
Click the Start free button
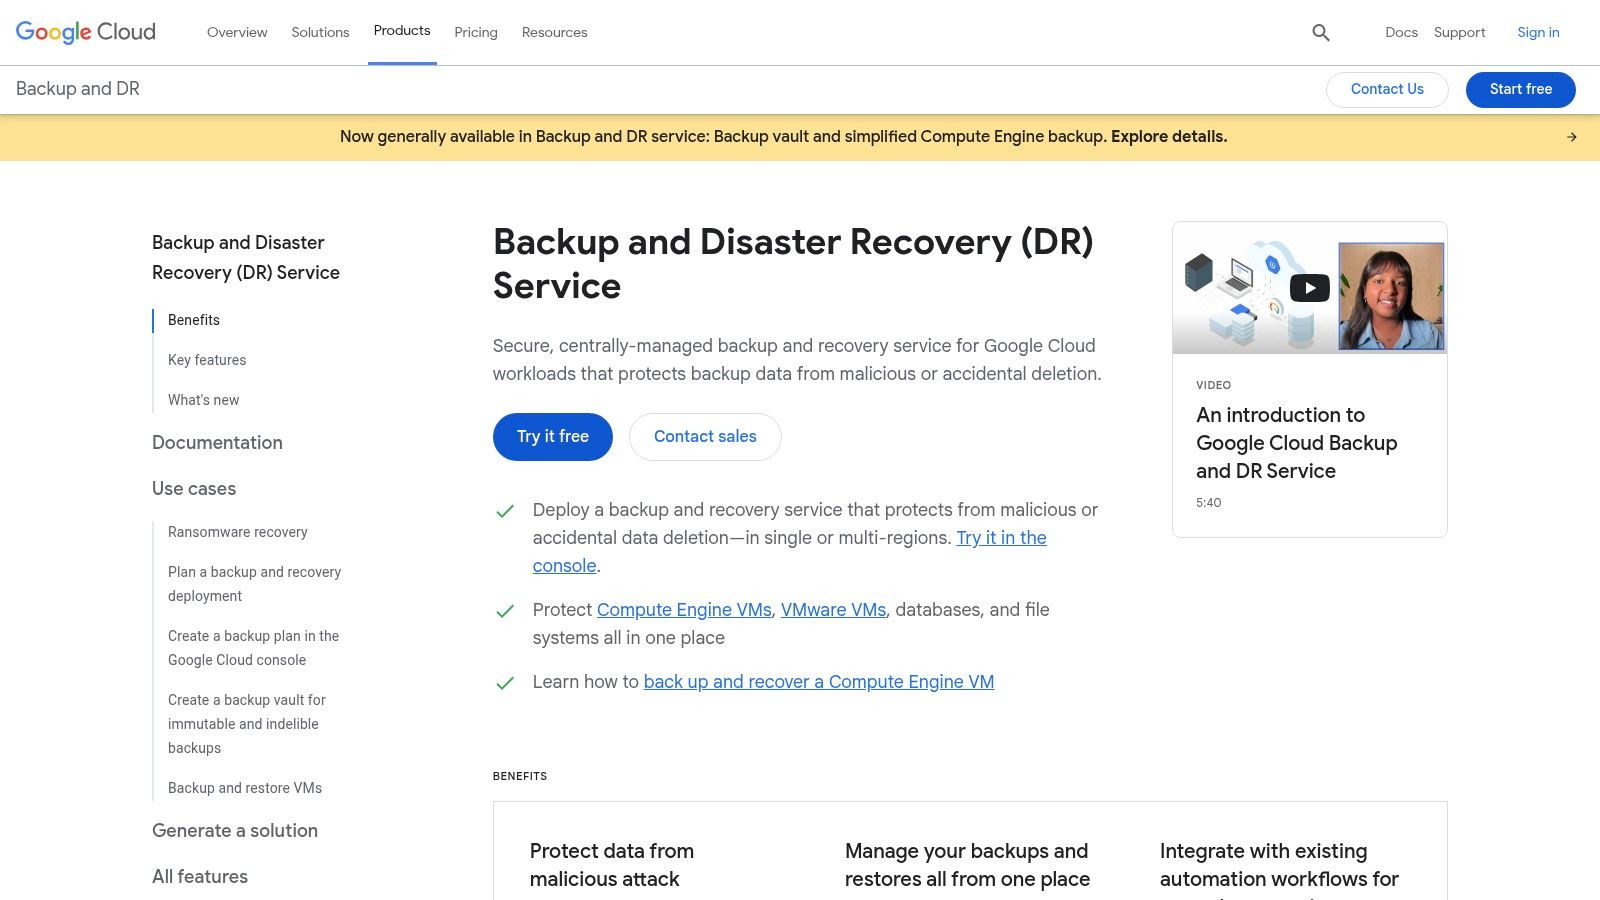pyautogui.click(x=1521, y=89)
